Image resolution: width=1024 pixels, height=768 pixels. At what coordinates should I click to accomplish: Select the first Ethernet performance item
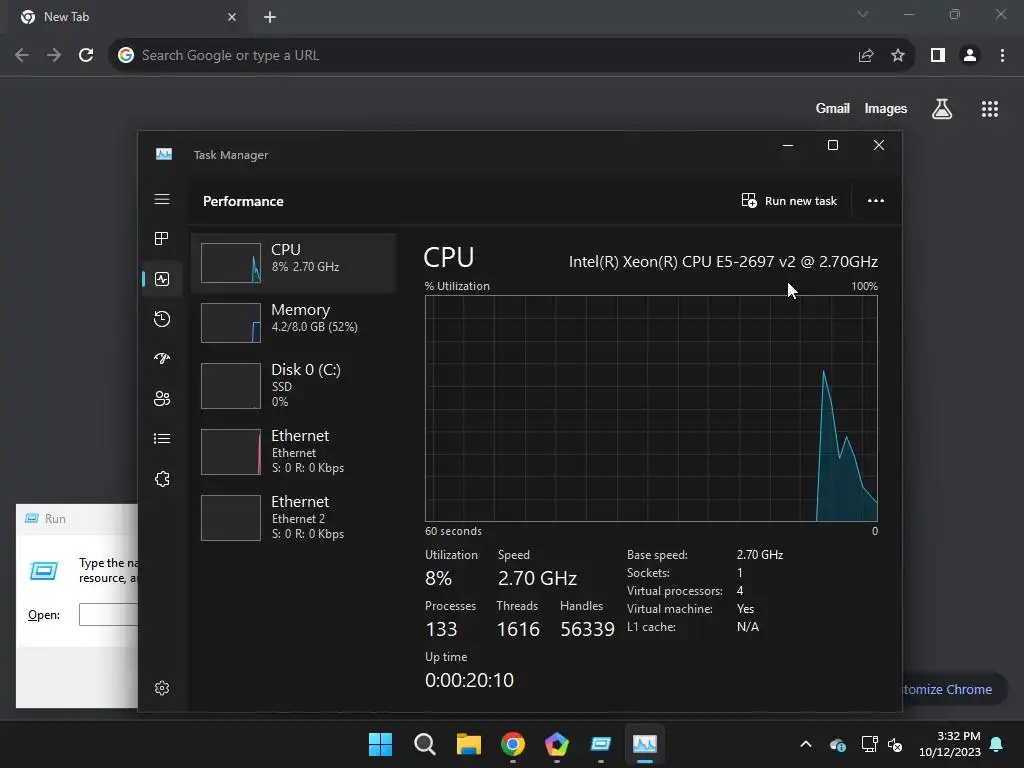click(293, 451)
